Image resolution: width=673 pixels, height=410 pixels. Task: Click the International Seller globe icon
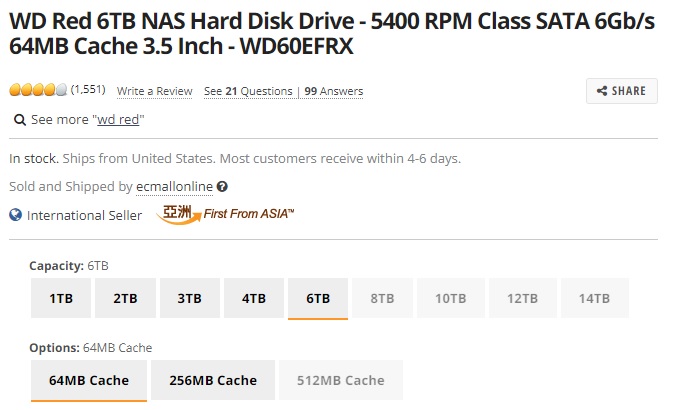tap(15, 215)
